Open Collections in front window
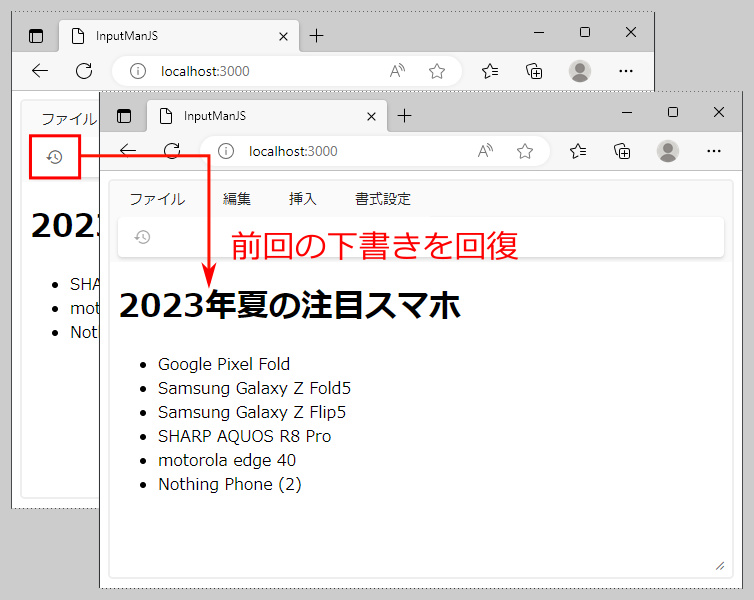Image resolution: width=754 pixels, height=600 pixels. tap(622, 151)
